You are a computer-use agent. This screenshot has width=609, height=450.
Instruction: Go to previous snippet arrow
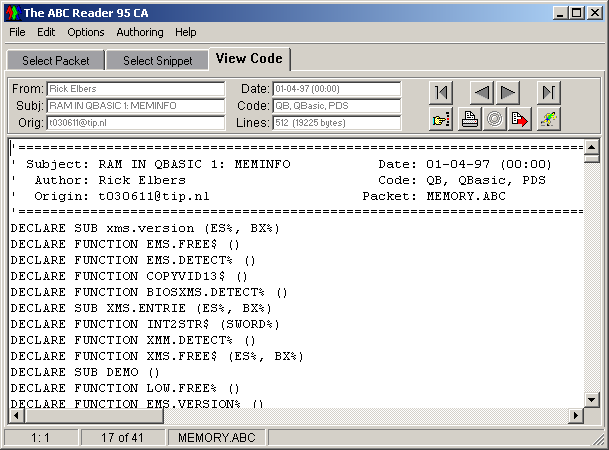[x=482, y=93]
